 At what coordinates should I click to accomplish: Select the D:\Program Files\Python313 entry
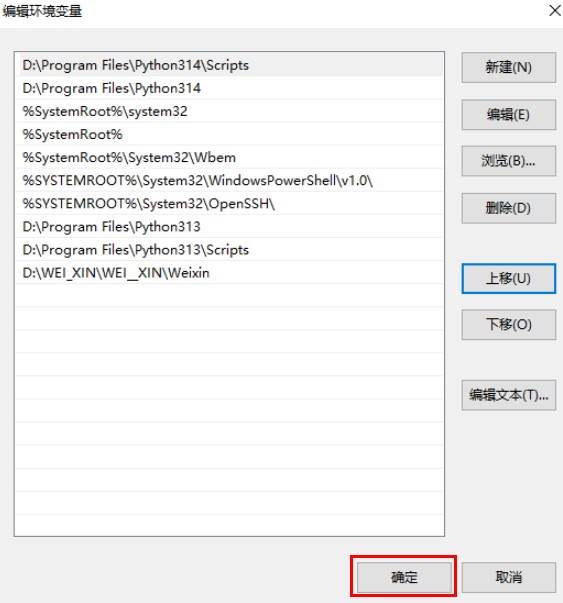229,227
